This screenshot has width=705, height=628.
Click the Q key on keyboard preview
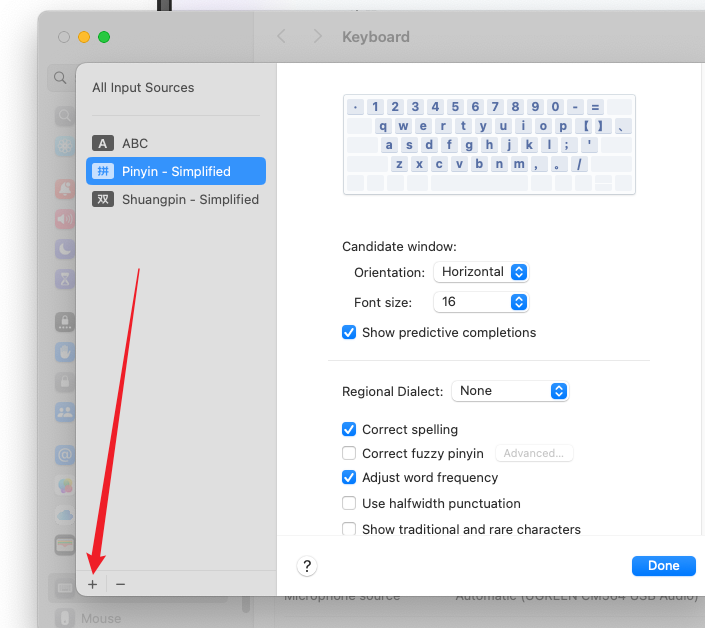coord(383,126)
